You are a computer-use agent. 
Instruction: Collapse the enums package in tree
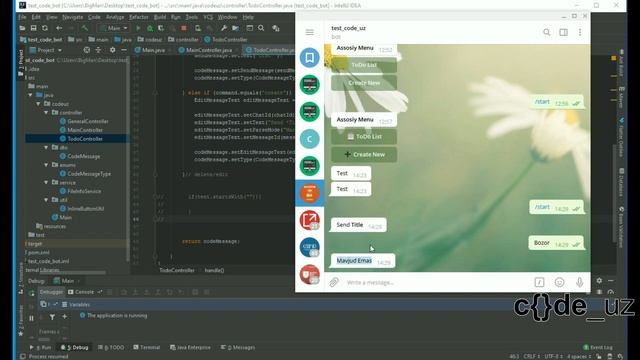[46, 165]
